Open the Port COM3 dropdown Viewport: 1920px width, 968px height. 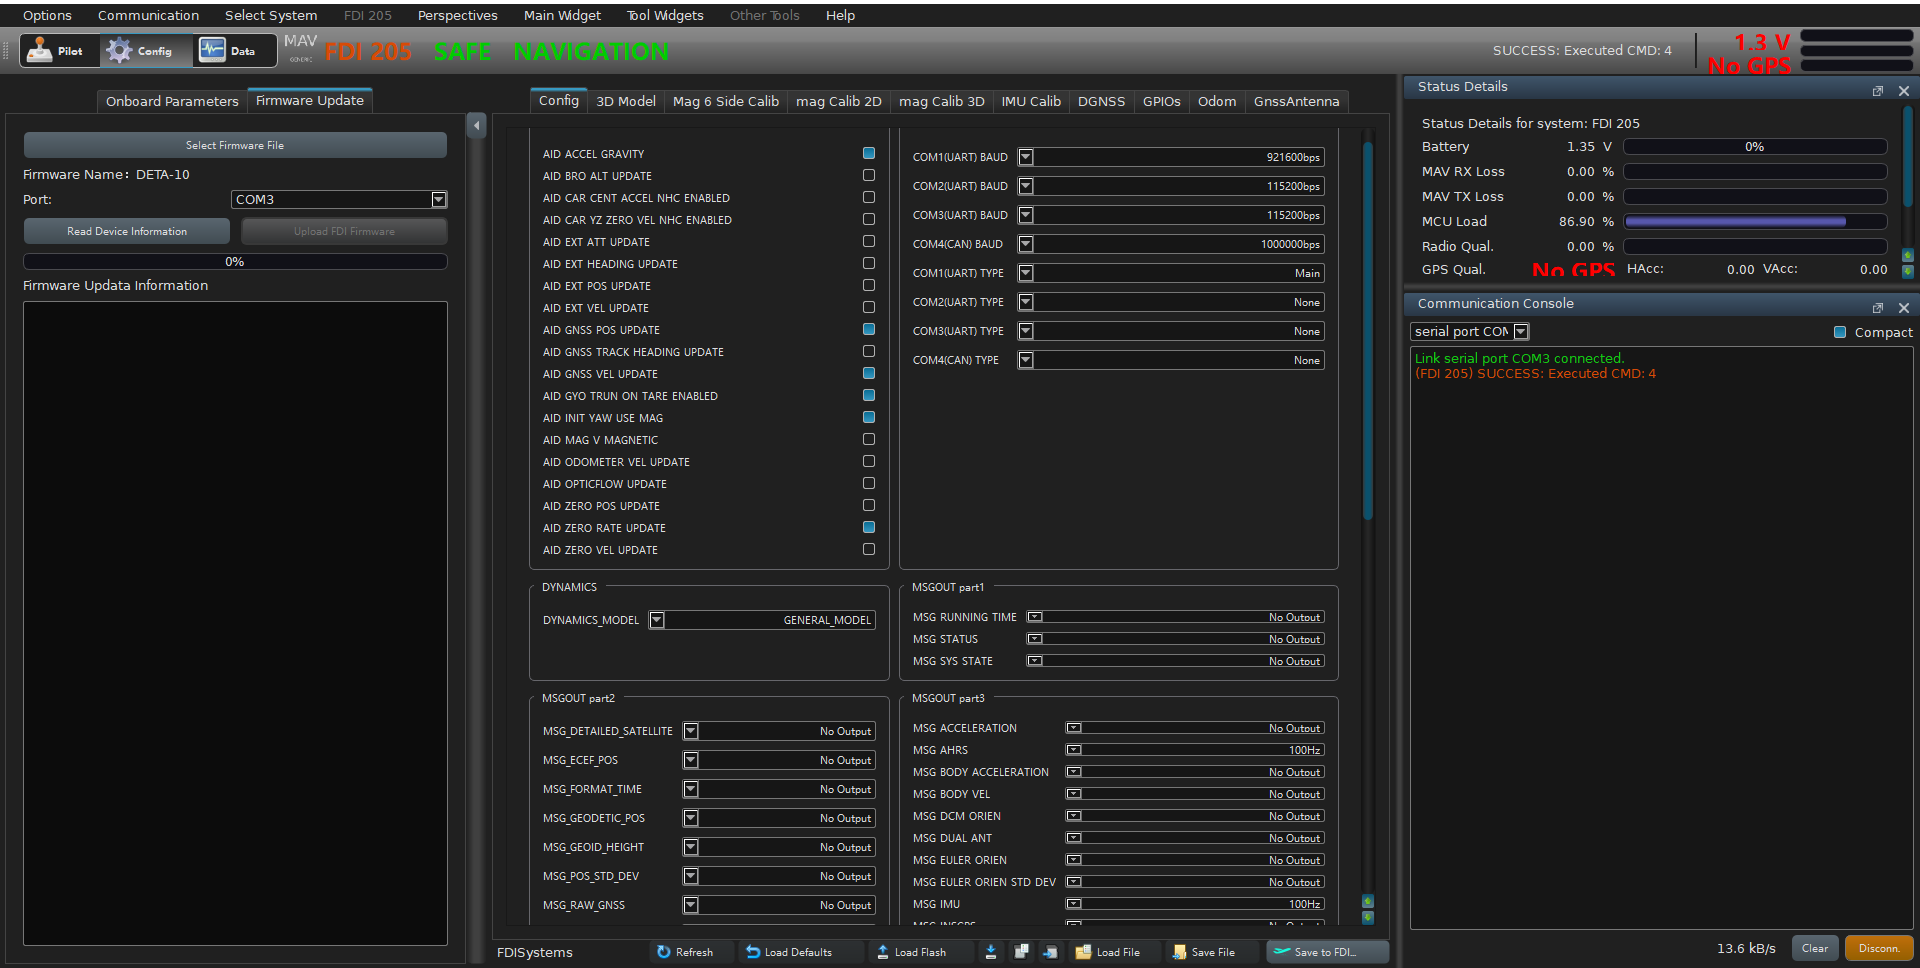click(x=339, y=200)
